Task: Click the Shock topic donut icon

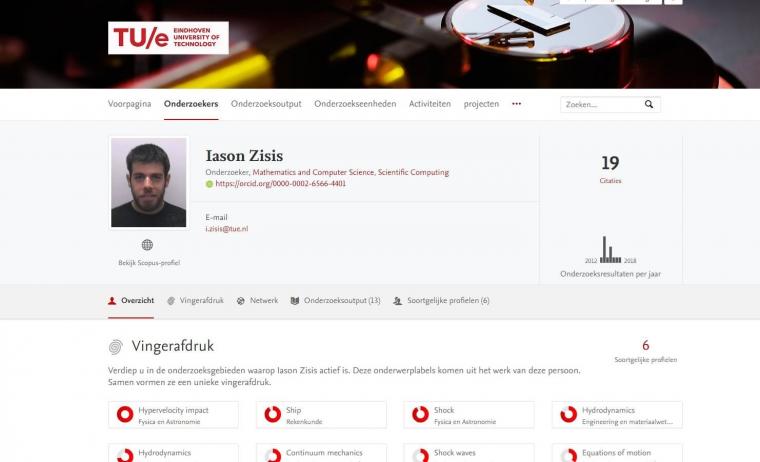Action: pos(421,414)
